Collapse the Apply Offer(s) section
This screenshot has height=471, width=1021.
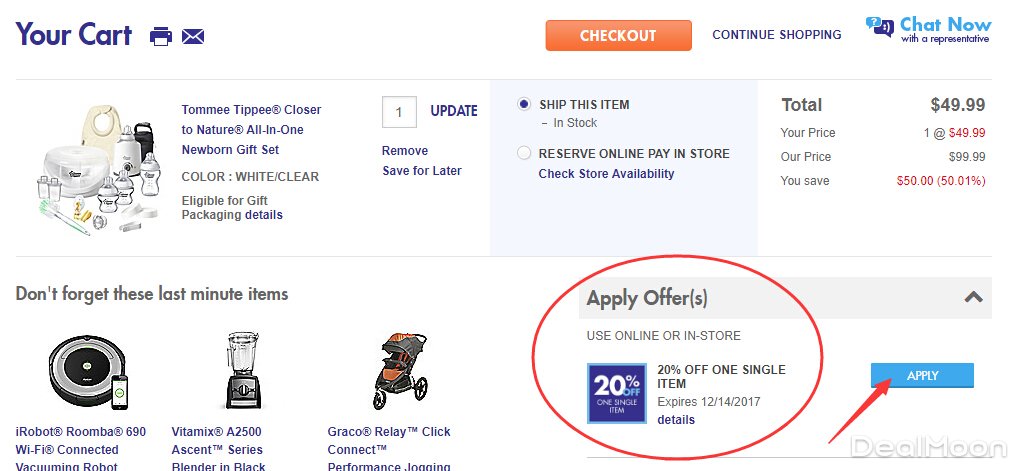tap(972, 297)
